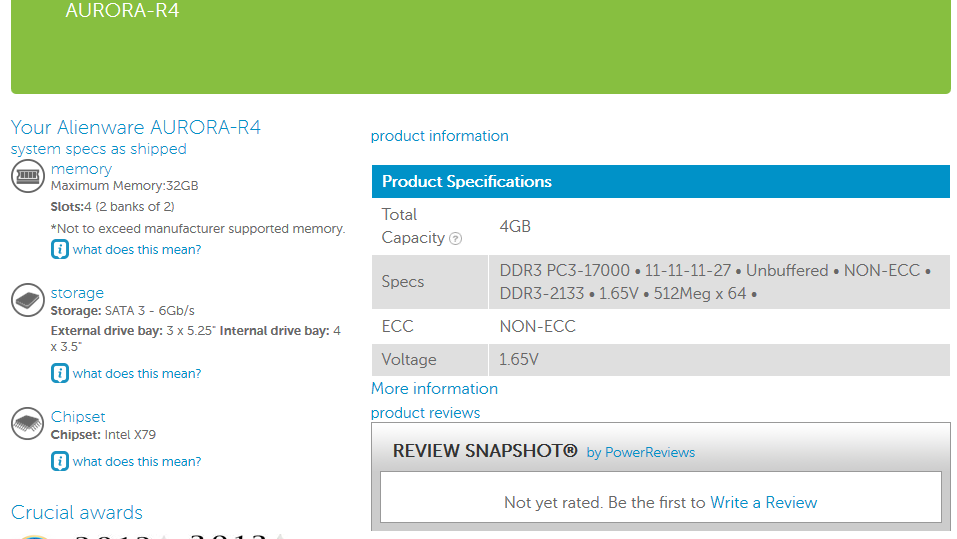Click the More information link
This screenshot has width=957, height=539.
pos(435,389)
